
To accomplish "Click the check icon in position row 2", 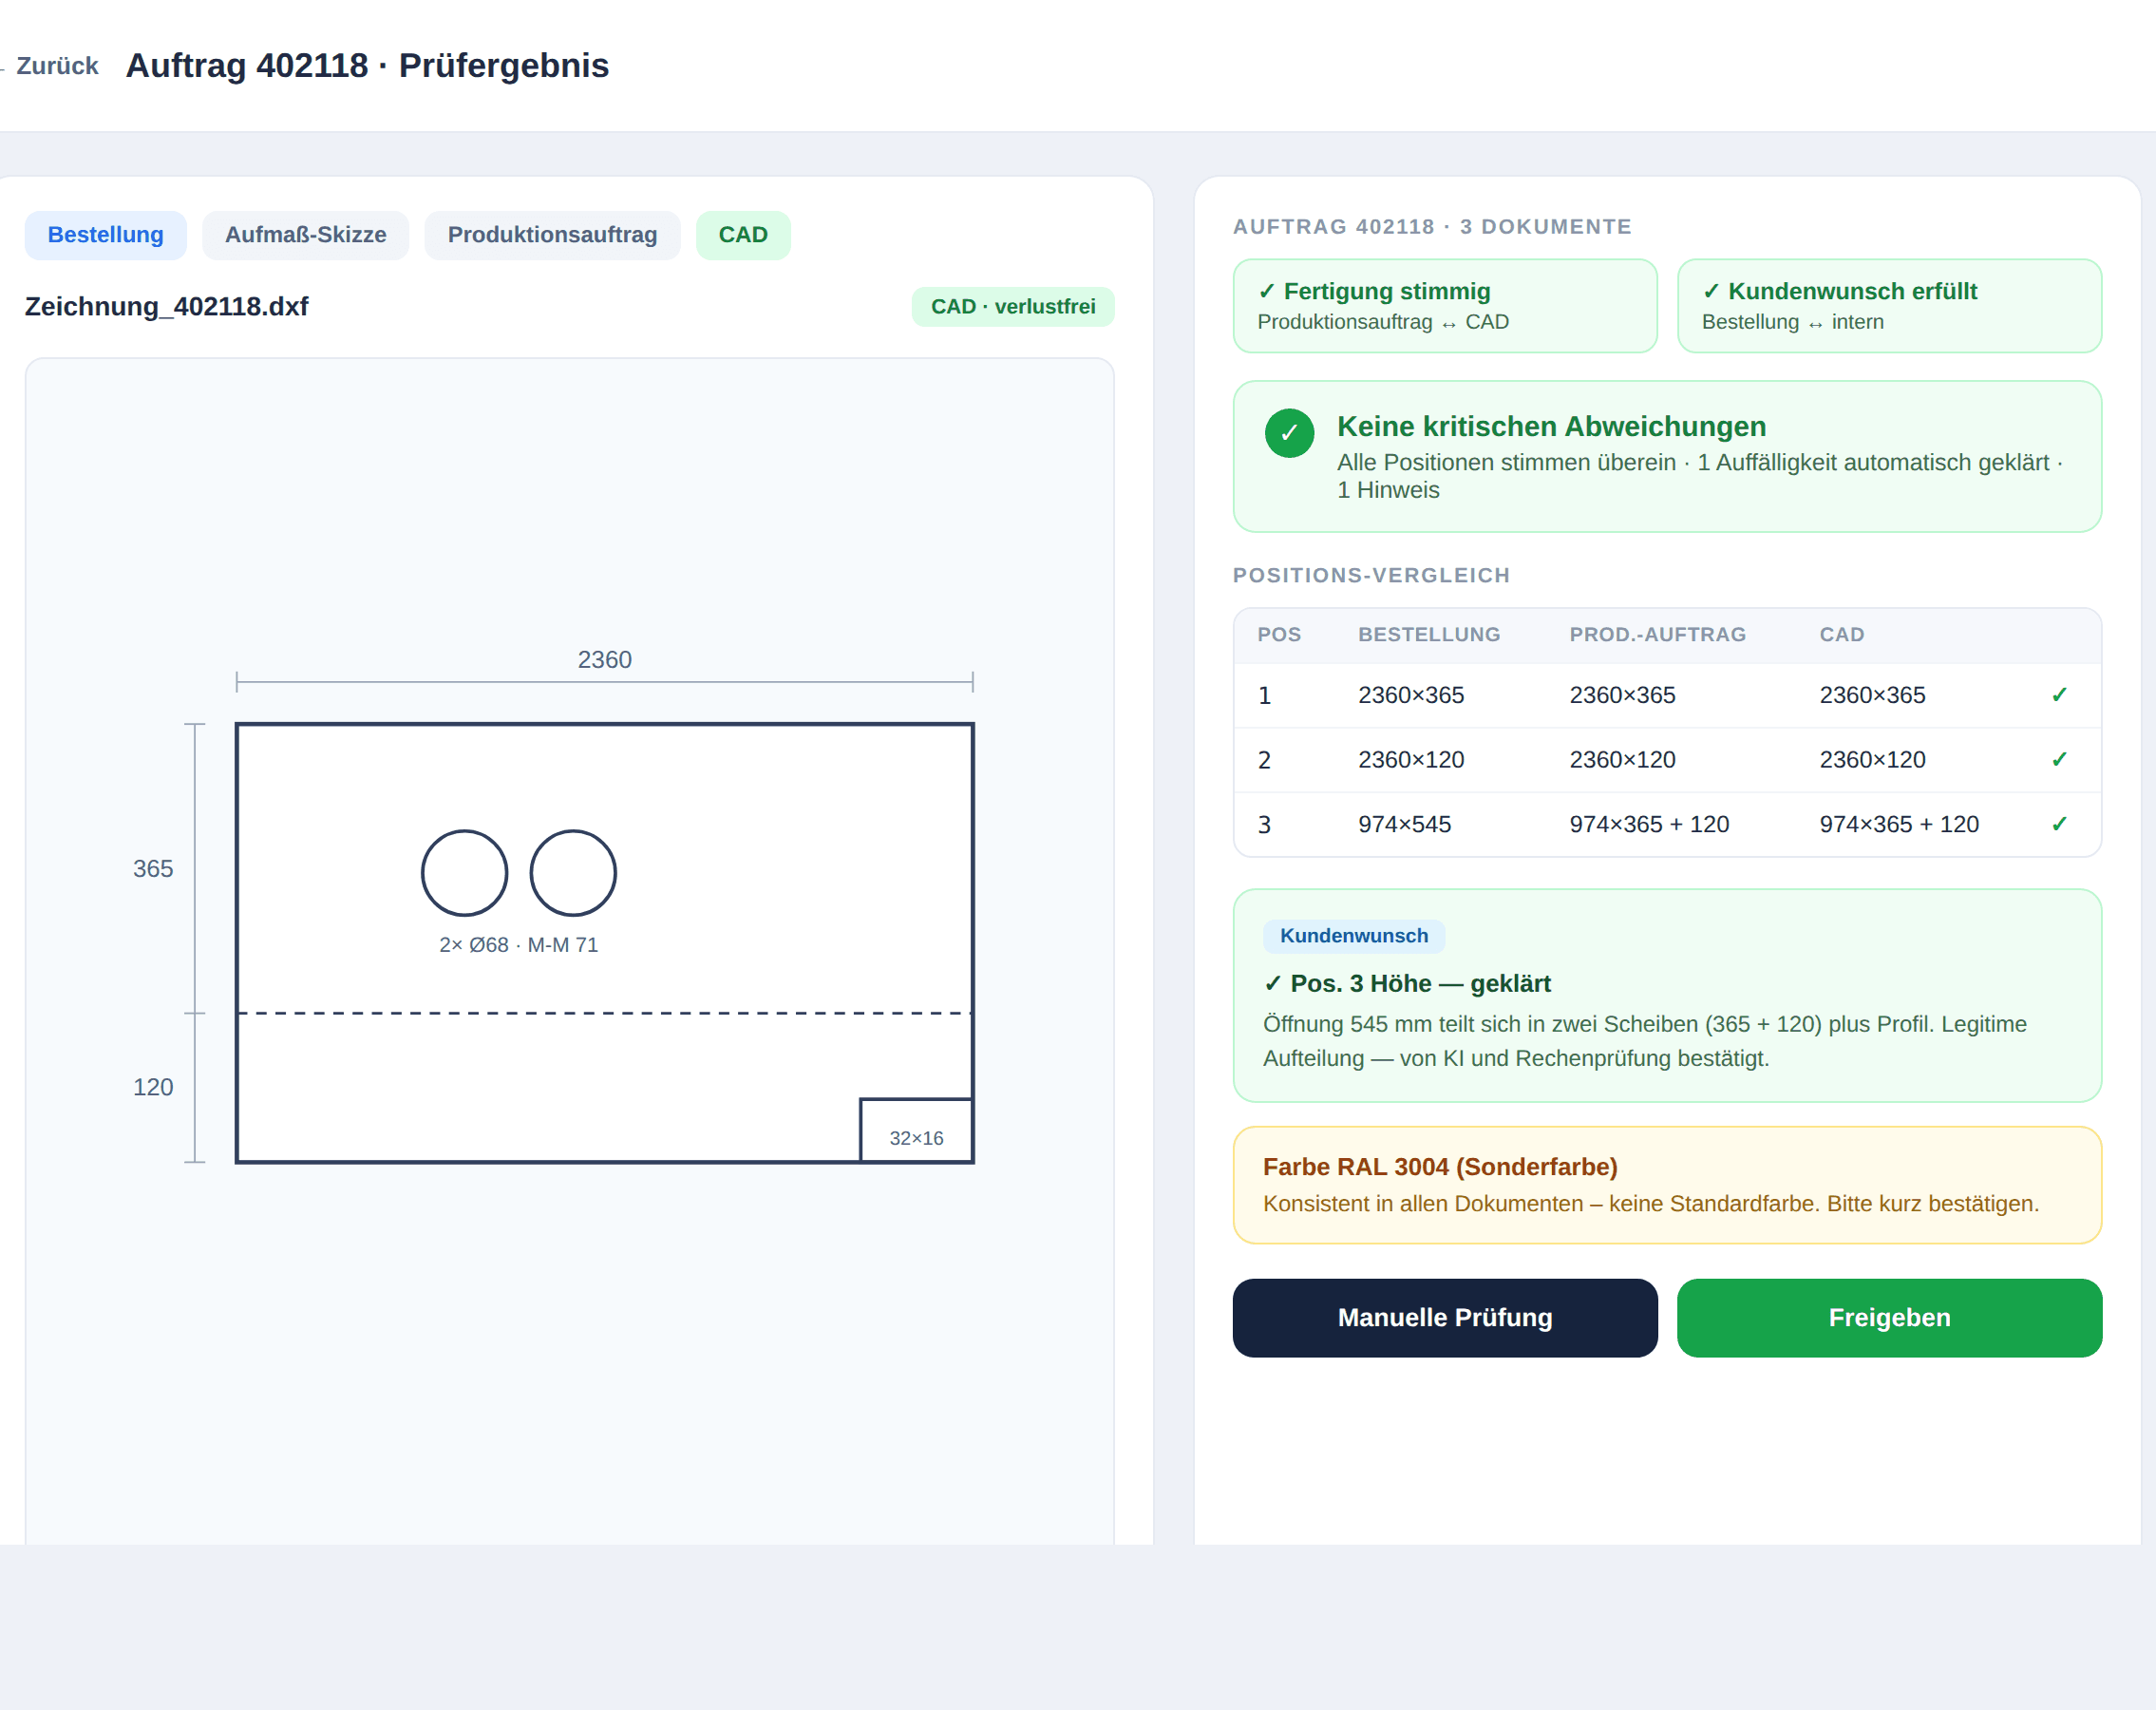I will click(2059, 760).
